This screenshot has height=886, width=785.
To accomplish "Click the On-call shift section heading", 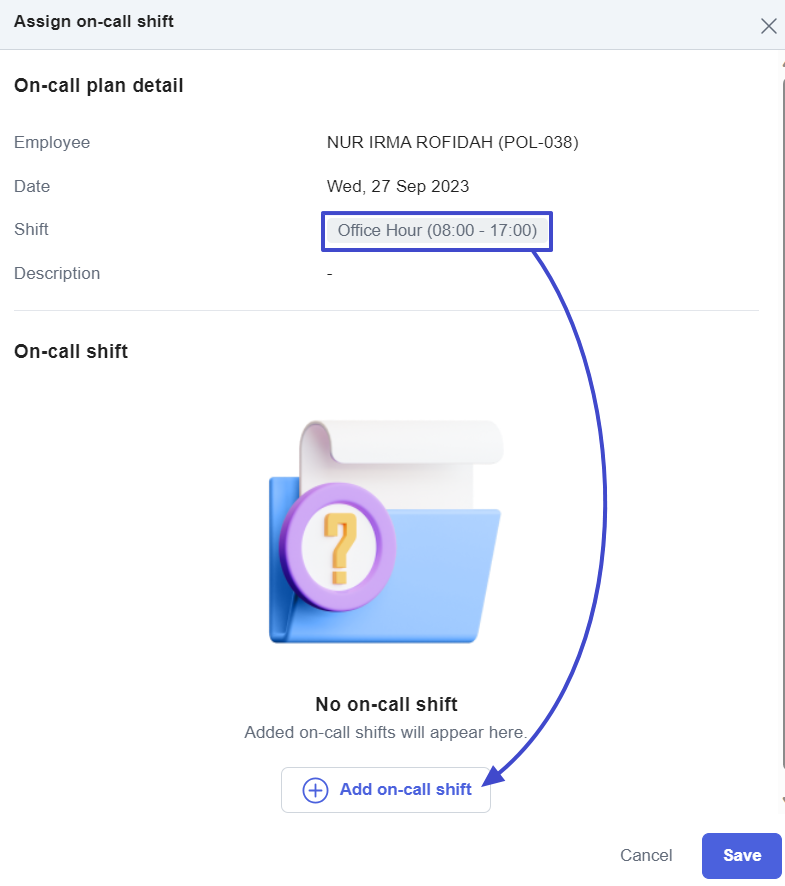I will point(71,351).
